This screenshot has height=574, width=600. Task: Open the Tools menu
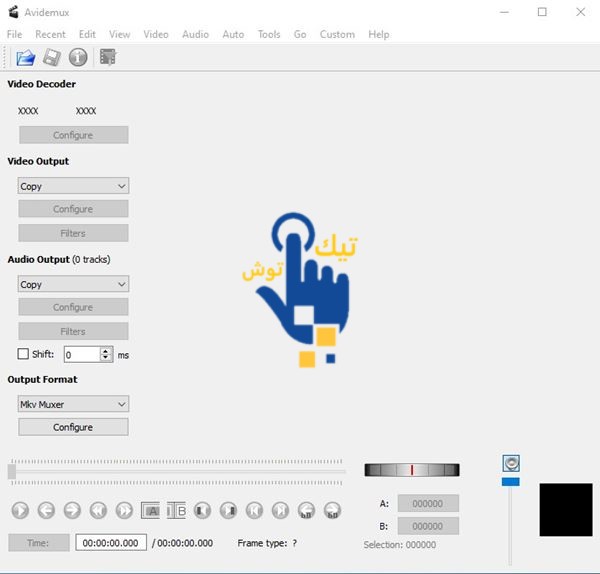pyautogui.click(x=269, y=34)
